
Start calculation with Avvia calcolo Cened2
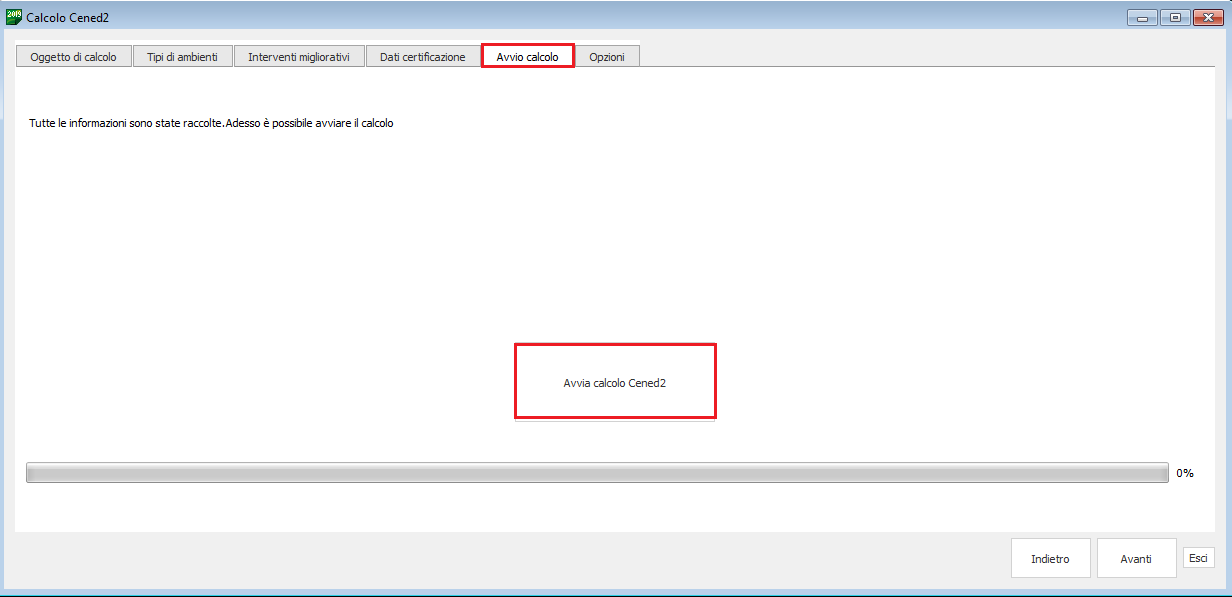615,382
